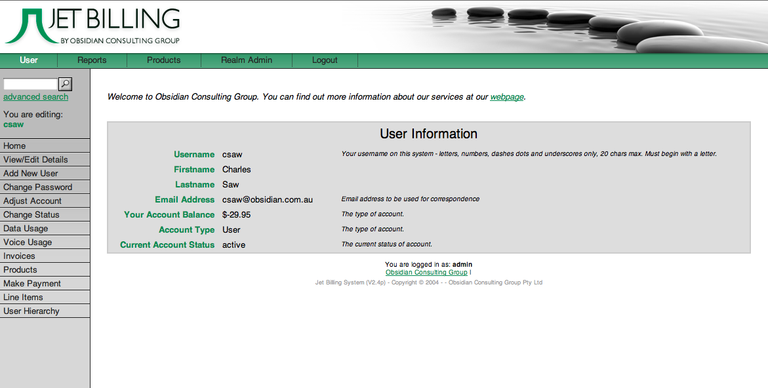The width and height of the screenshot is (768, 388).
Task: Click the Firstname value Charles
Action: tap(237, 170)
